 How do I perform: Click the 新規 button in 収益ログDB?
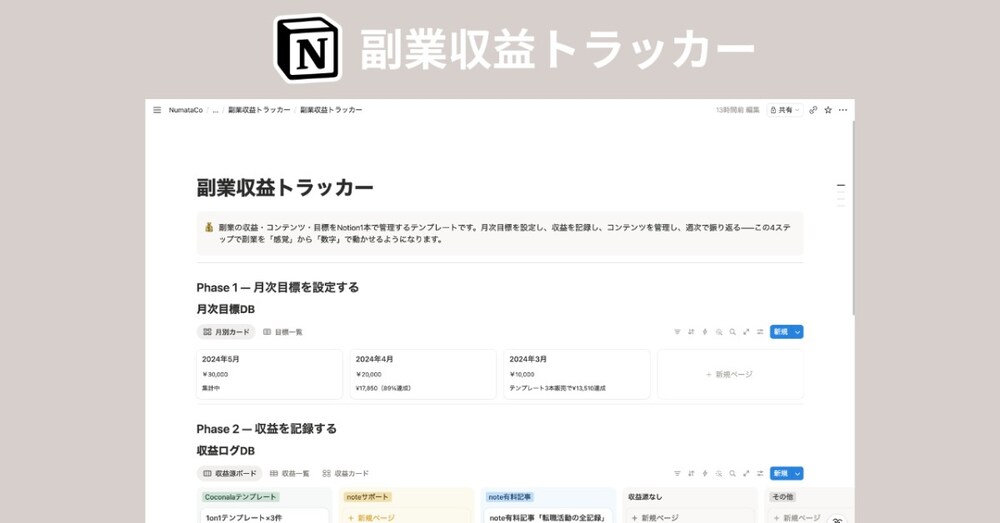[781, 473]
